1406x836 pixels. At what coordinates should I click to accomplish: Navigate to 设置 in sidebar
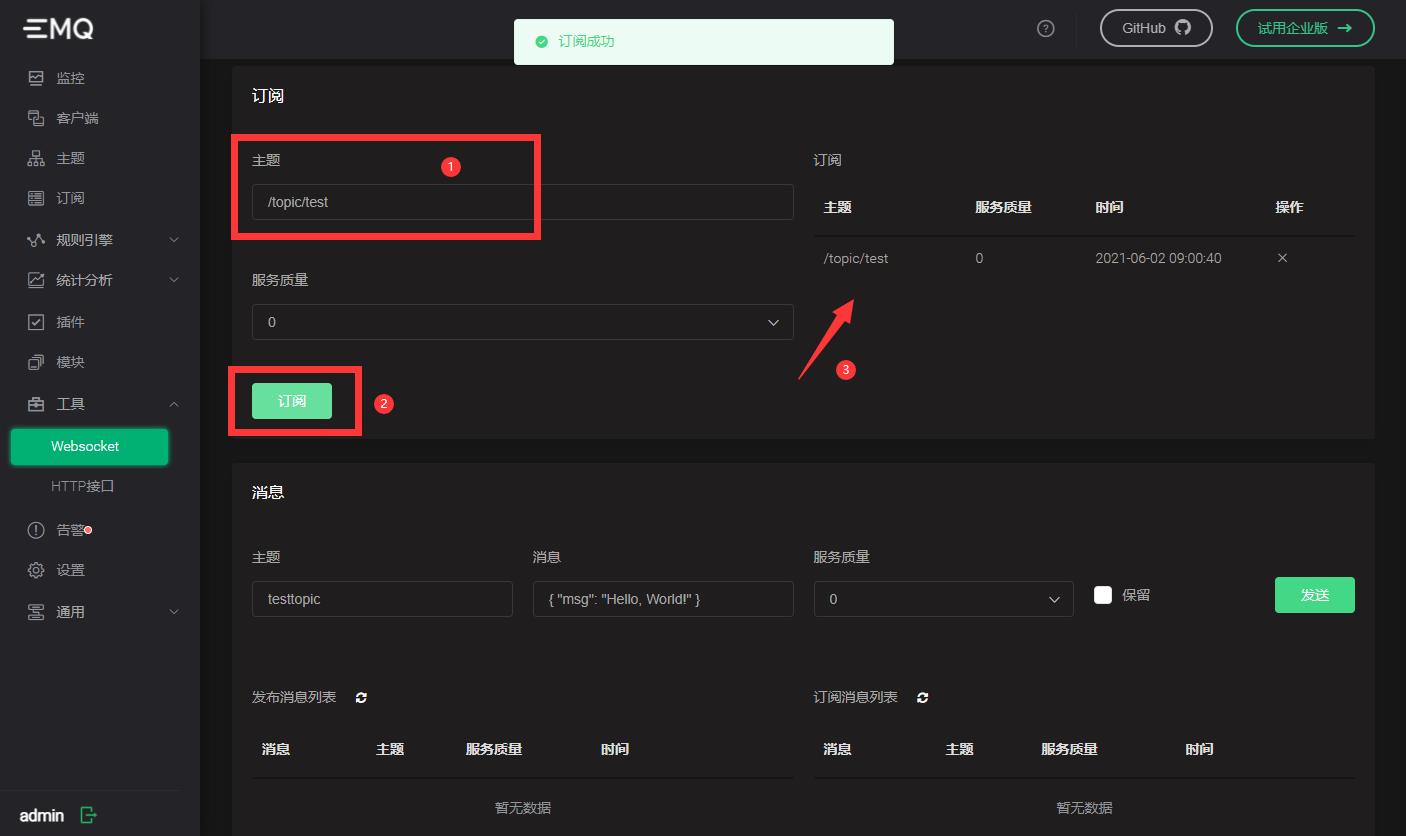coord(70,570)
